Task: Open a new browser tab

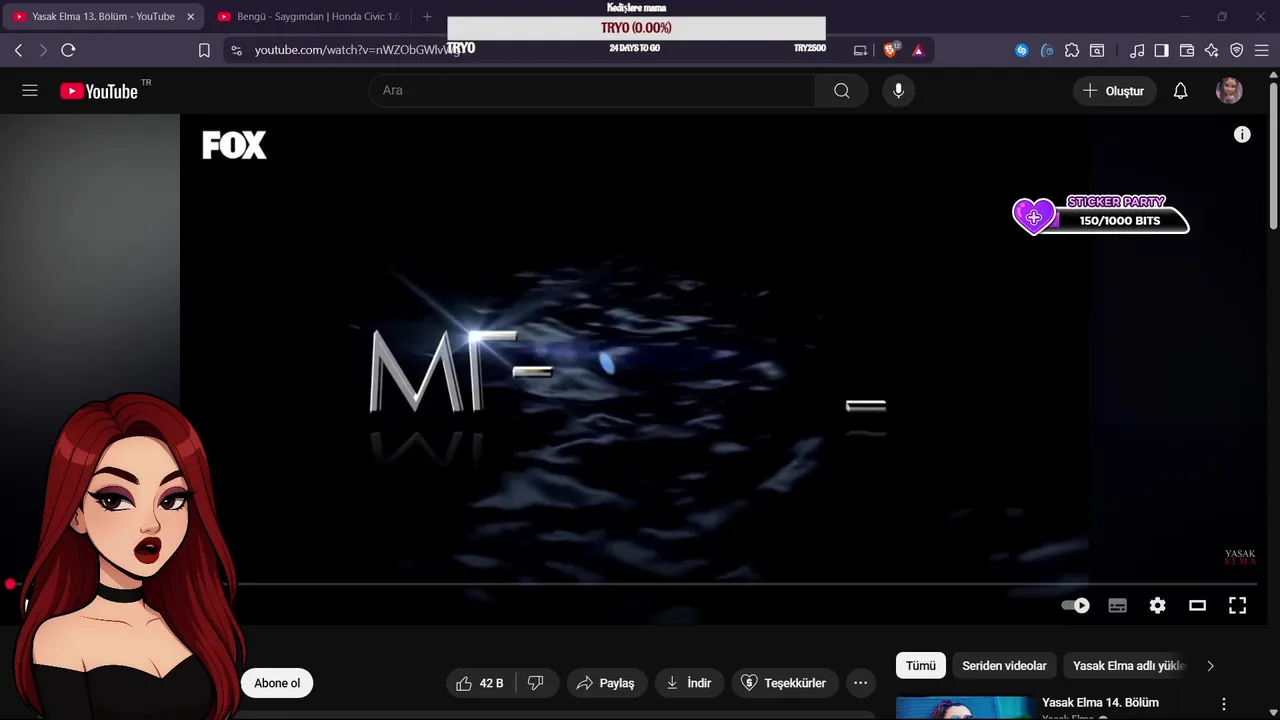Action: (427, 16)
